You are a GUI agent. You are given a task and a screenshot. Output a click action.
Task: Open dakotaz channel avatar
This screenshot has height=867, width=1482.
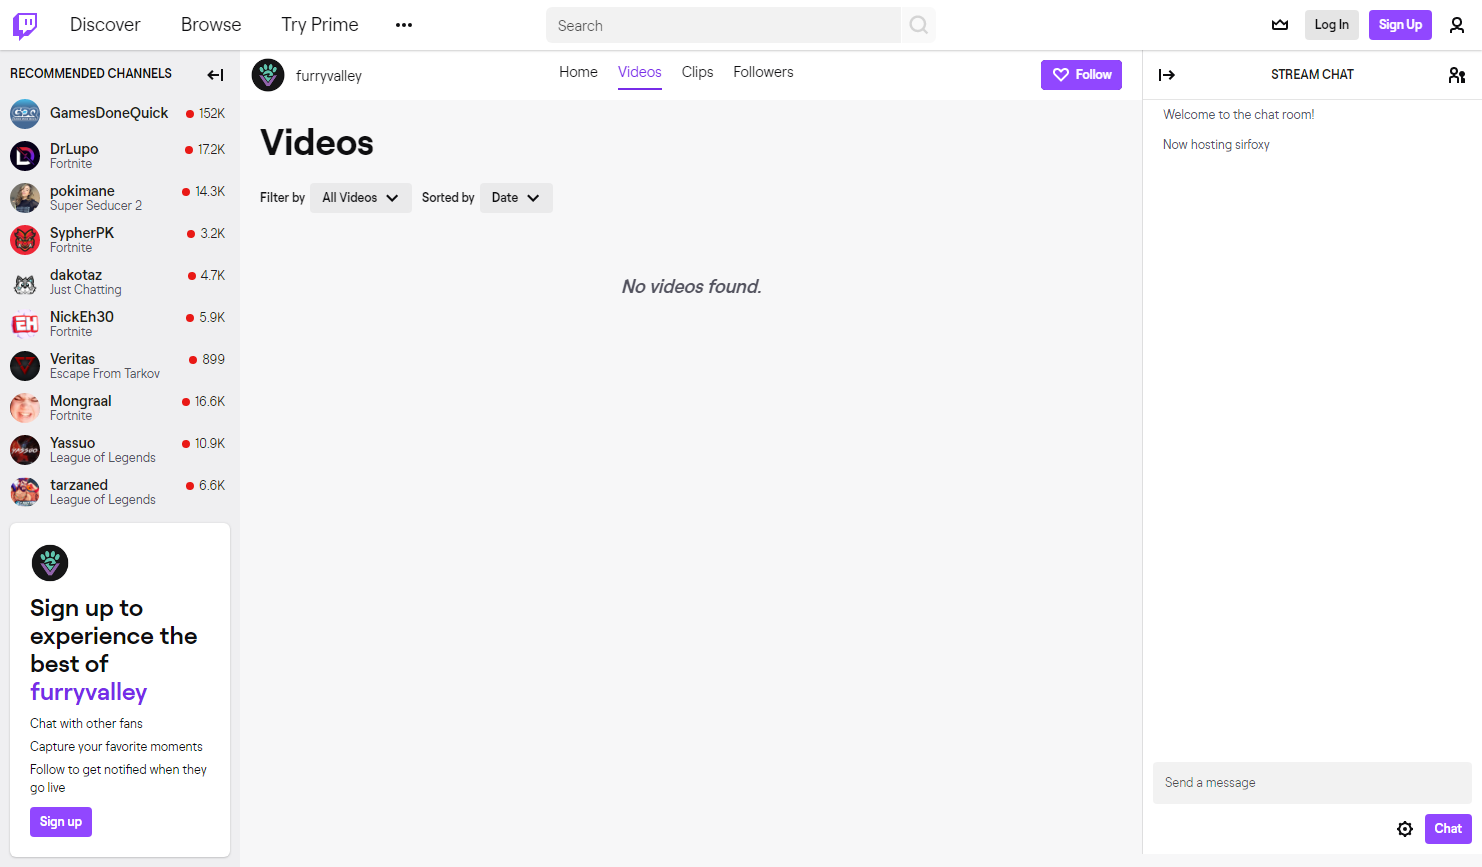pyautogui.click(x=25, y=282)
